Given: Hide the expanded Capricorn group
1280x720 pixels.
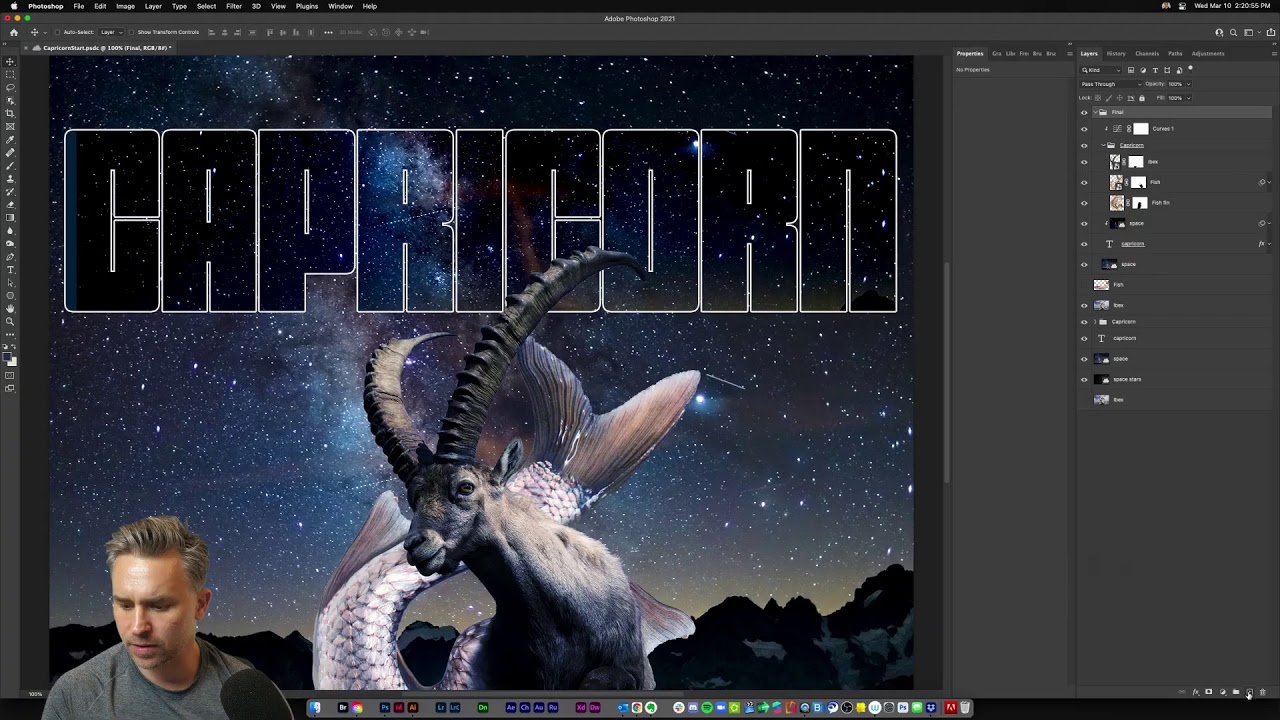Looking at the screenshot, I should (1084, 145).
